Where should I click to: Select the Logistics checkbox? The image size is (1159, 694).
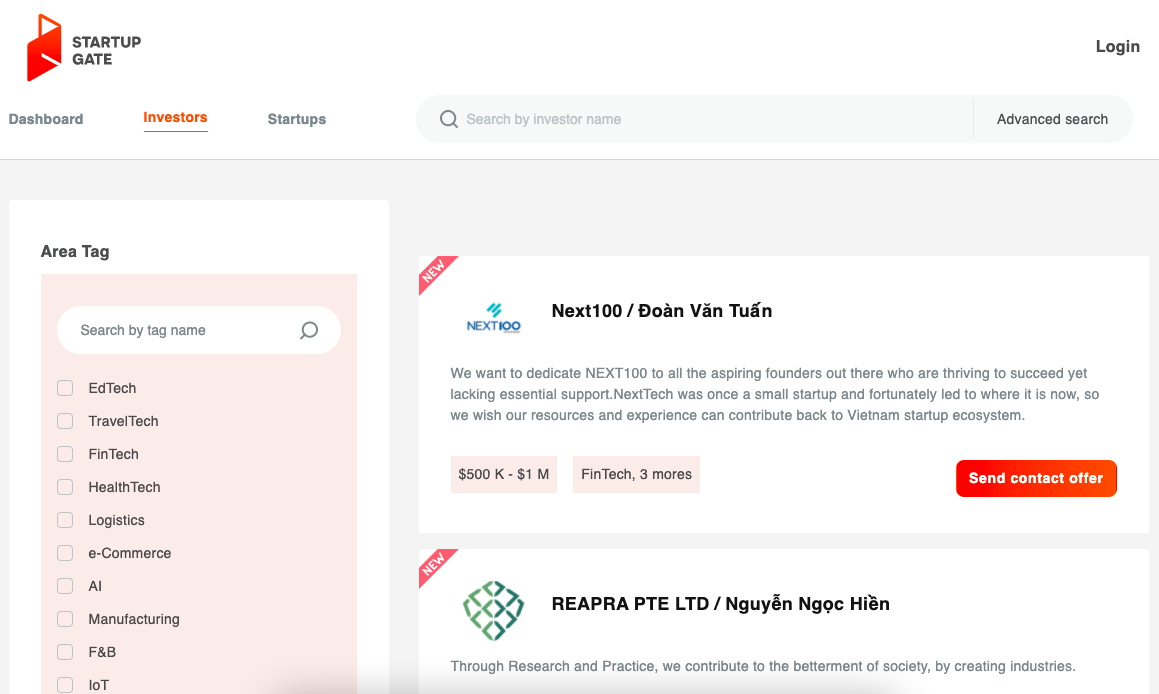tap(65, 520)
